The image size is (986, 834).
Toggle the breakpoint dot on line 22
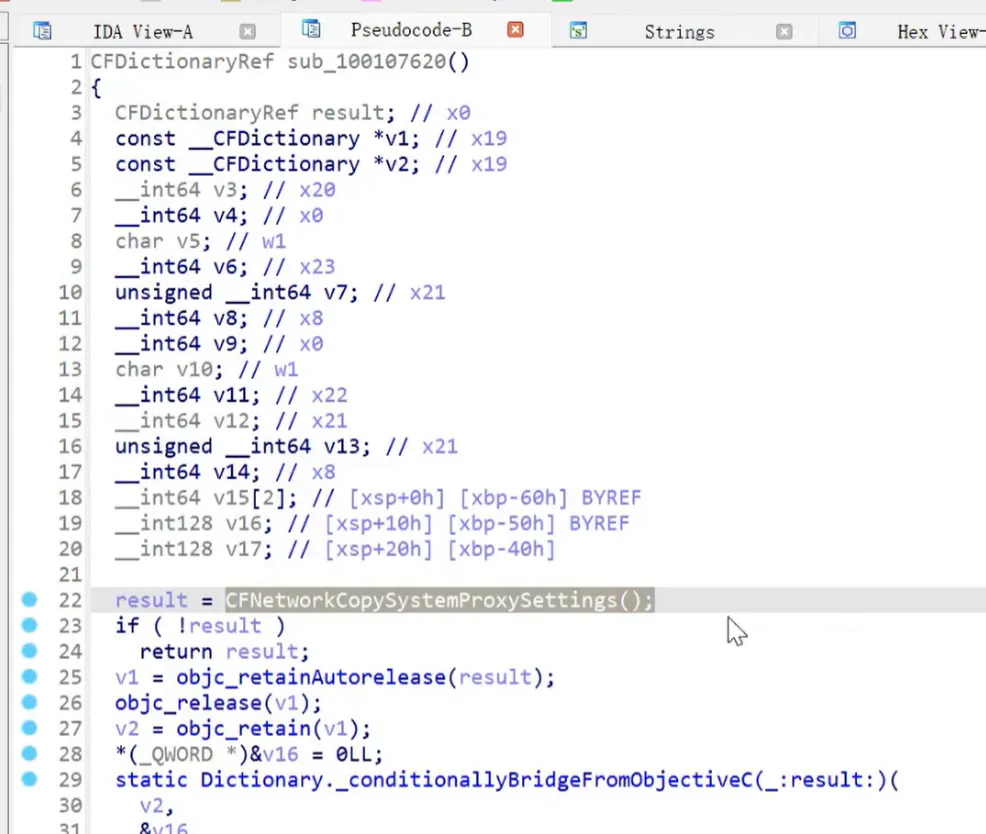(x=30, y=599)
